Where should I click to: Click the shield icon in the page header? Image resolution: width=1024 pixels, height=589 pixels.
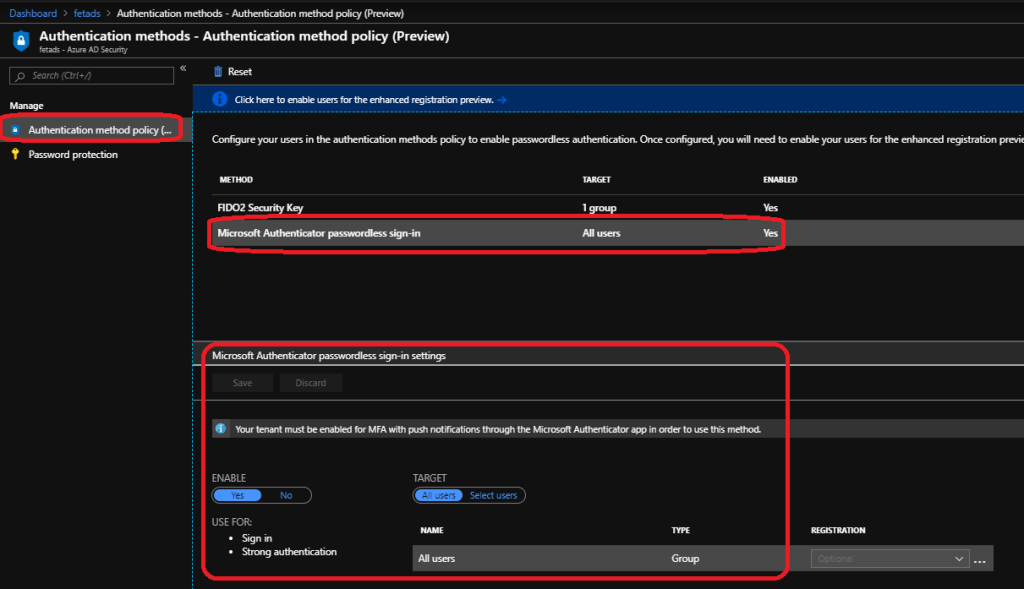tap(20, 41)
